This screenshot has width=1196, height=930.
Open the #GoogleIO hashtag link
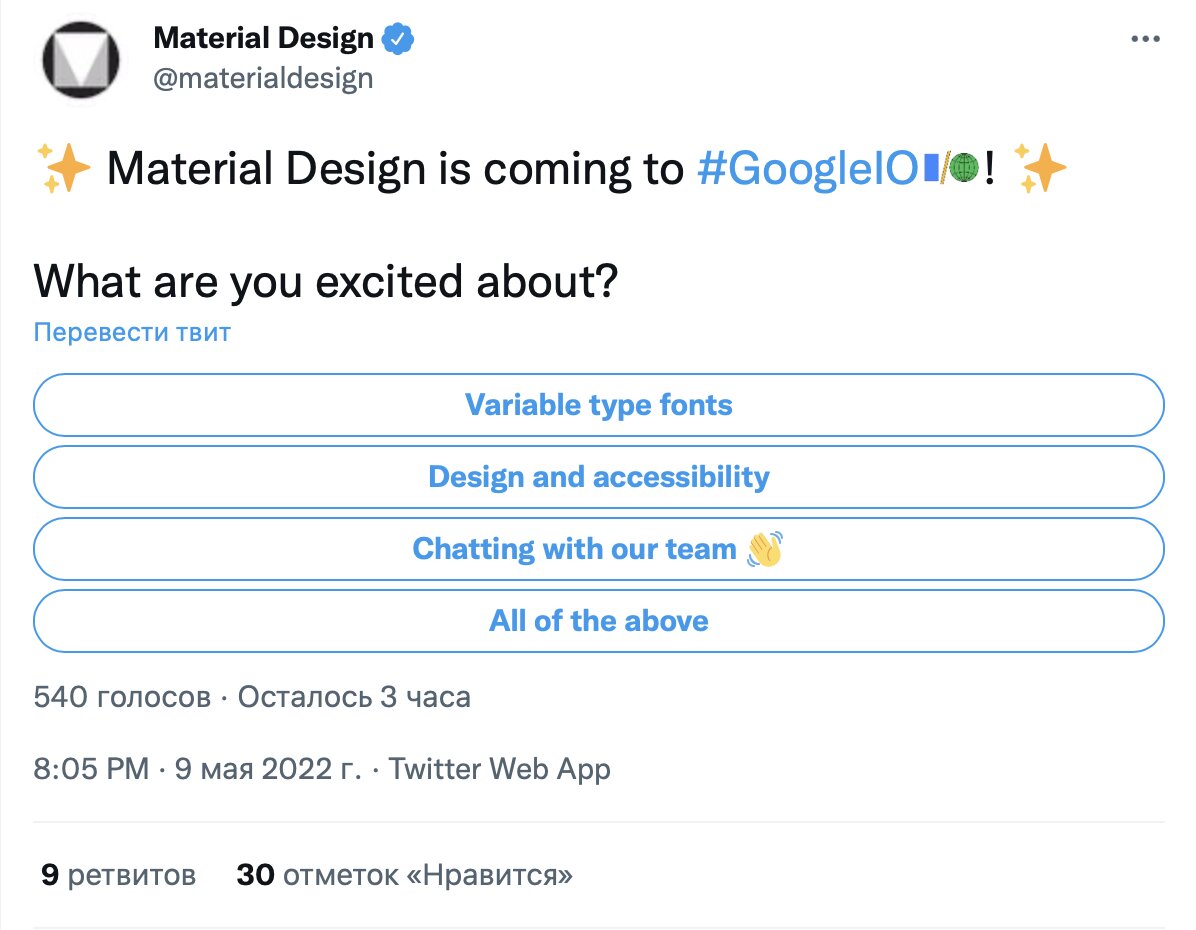808,169
